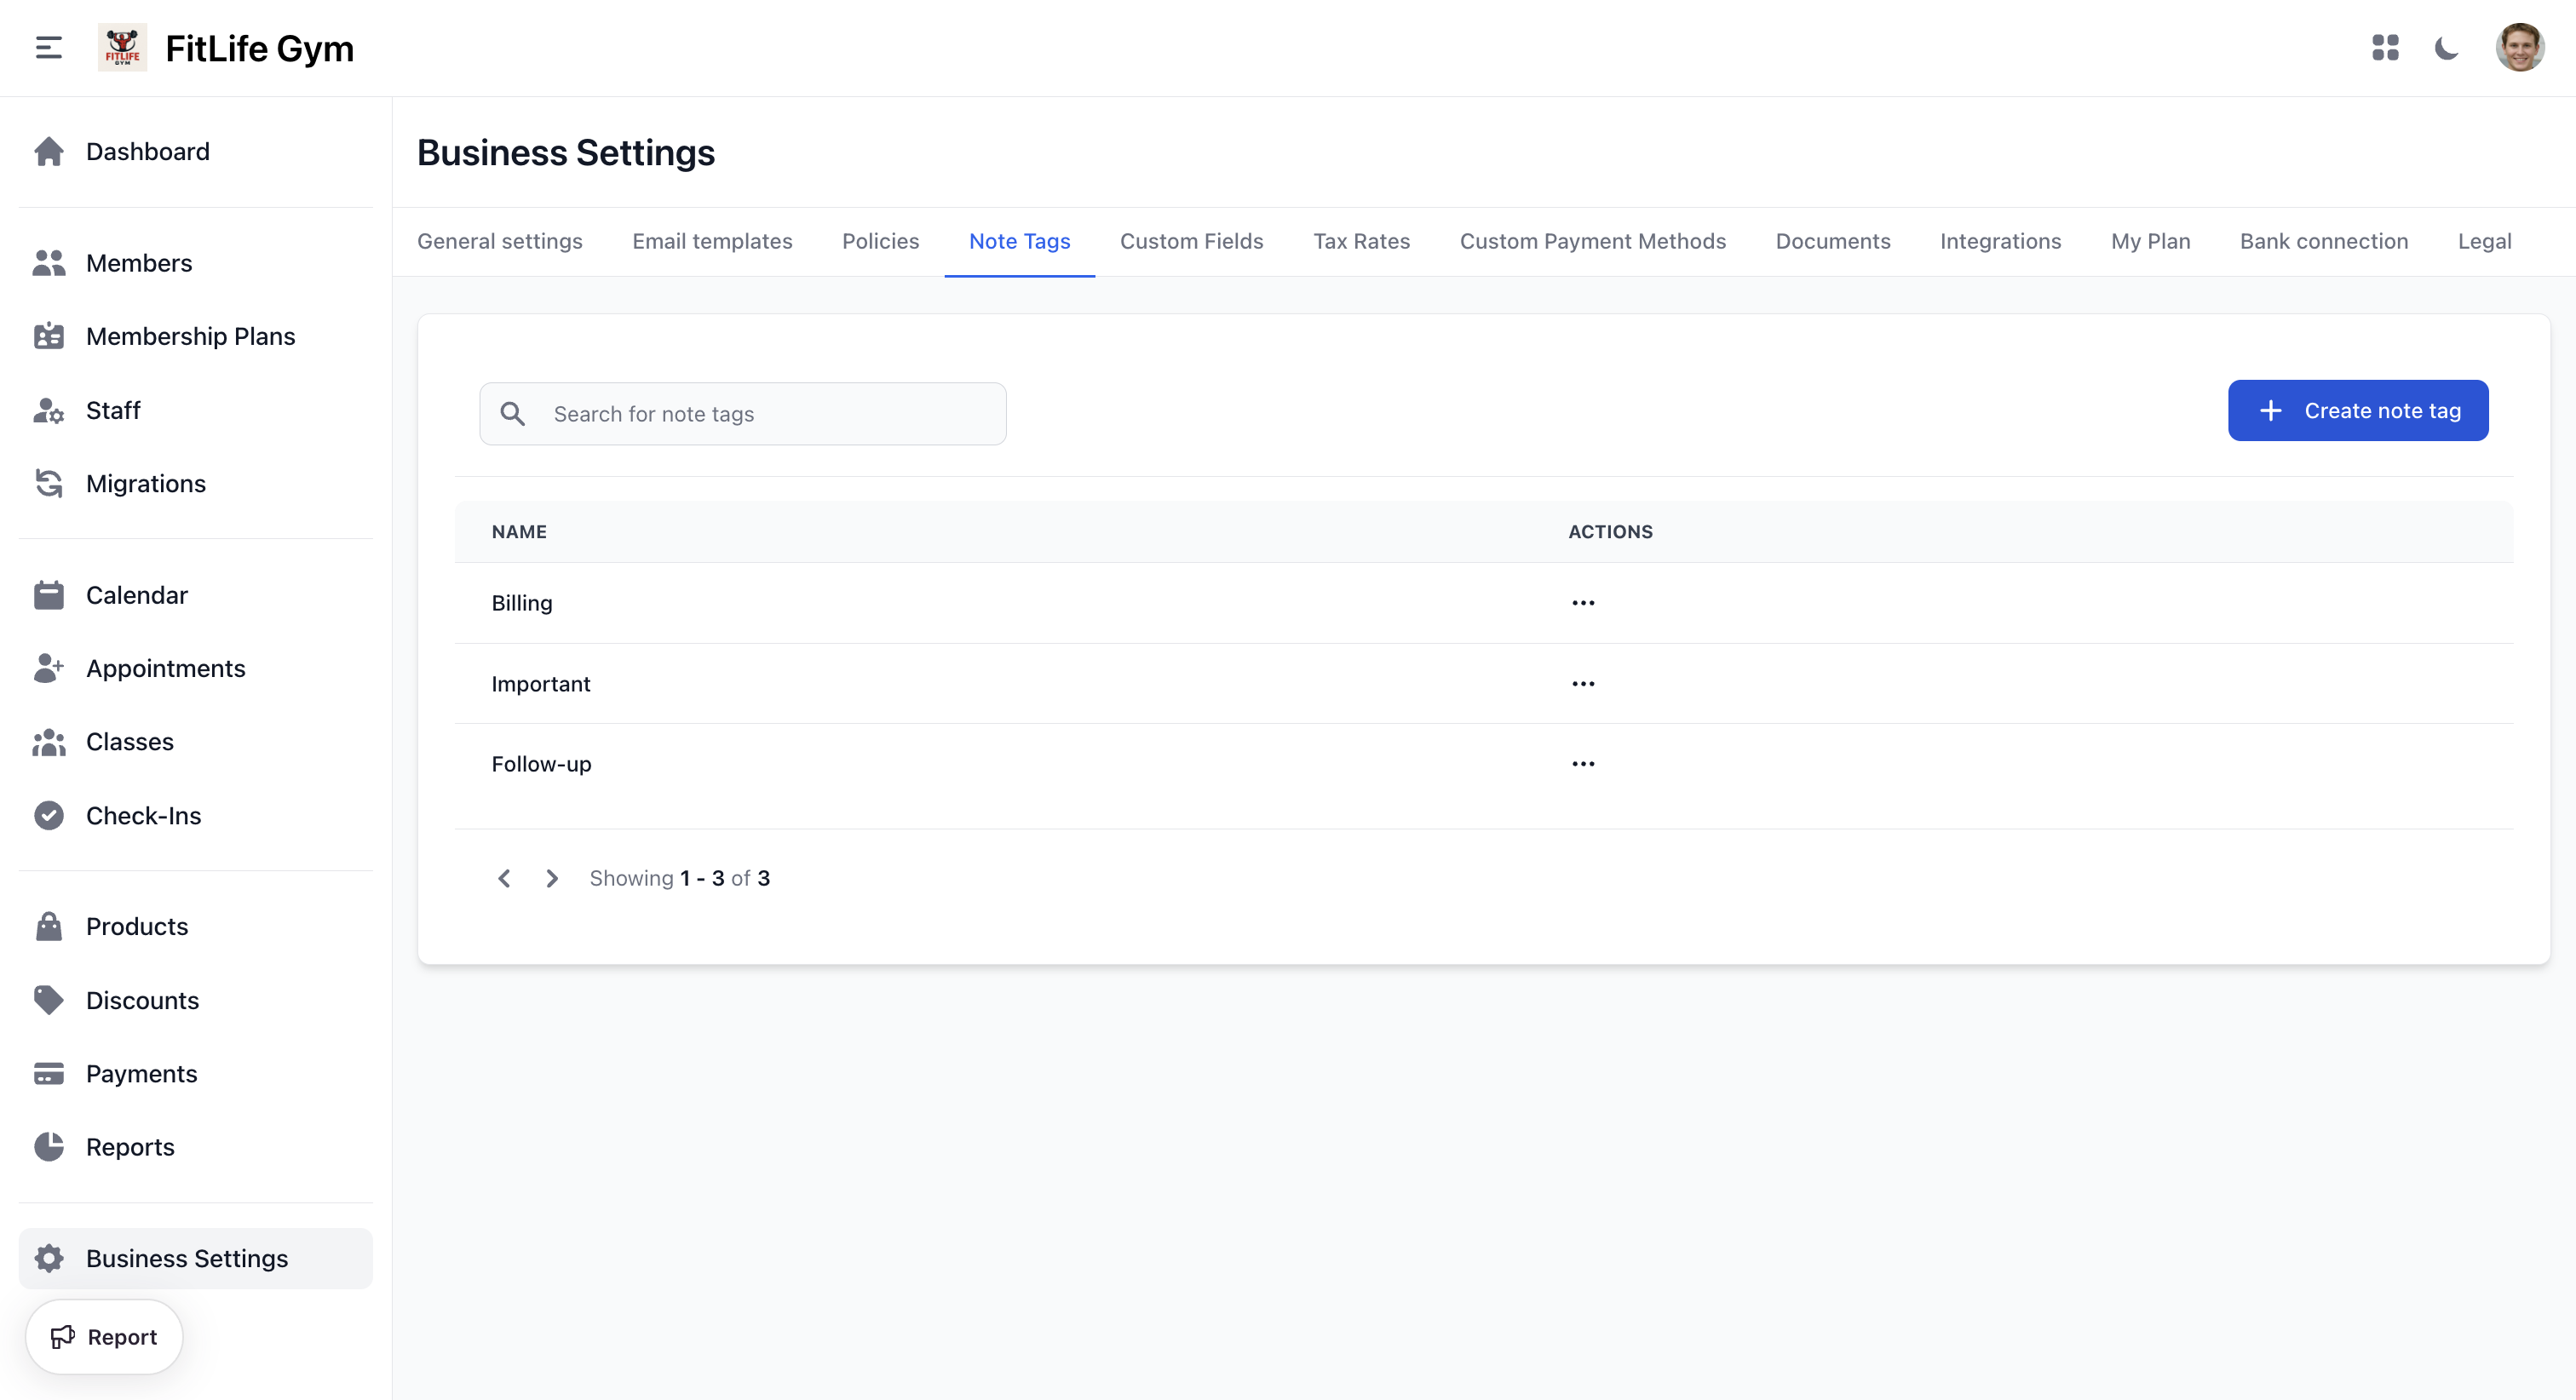
Task: Open actions menu for Billing tag
Action: (x=1583, y=602)
